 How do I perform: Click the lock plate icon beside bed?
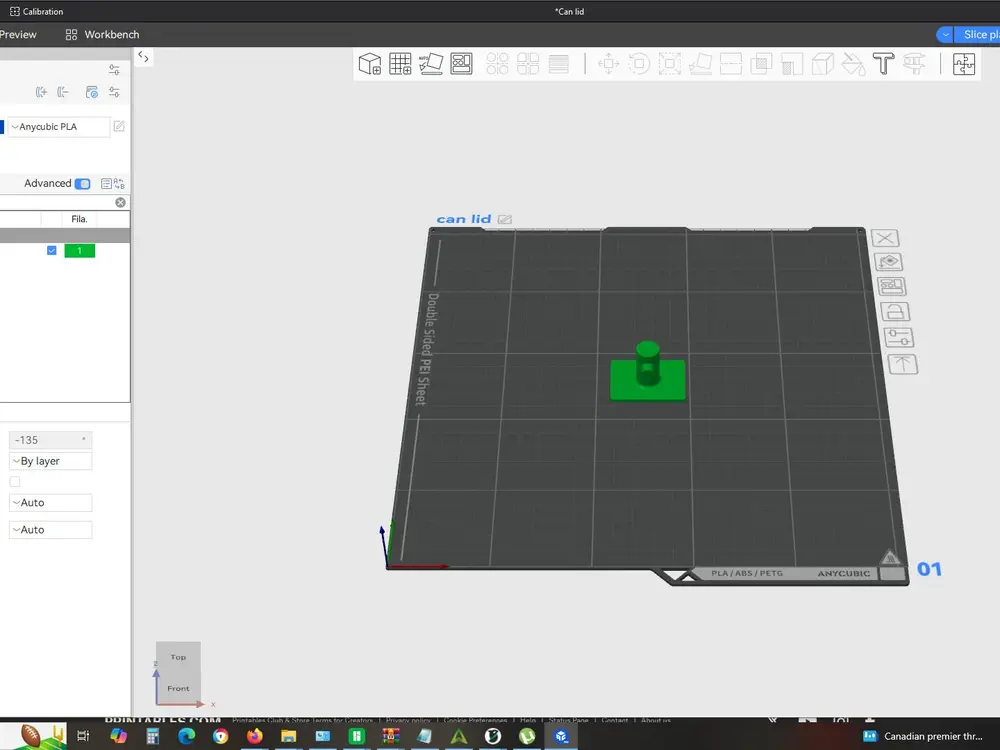pos(895,312)
